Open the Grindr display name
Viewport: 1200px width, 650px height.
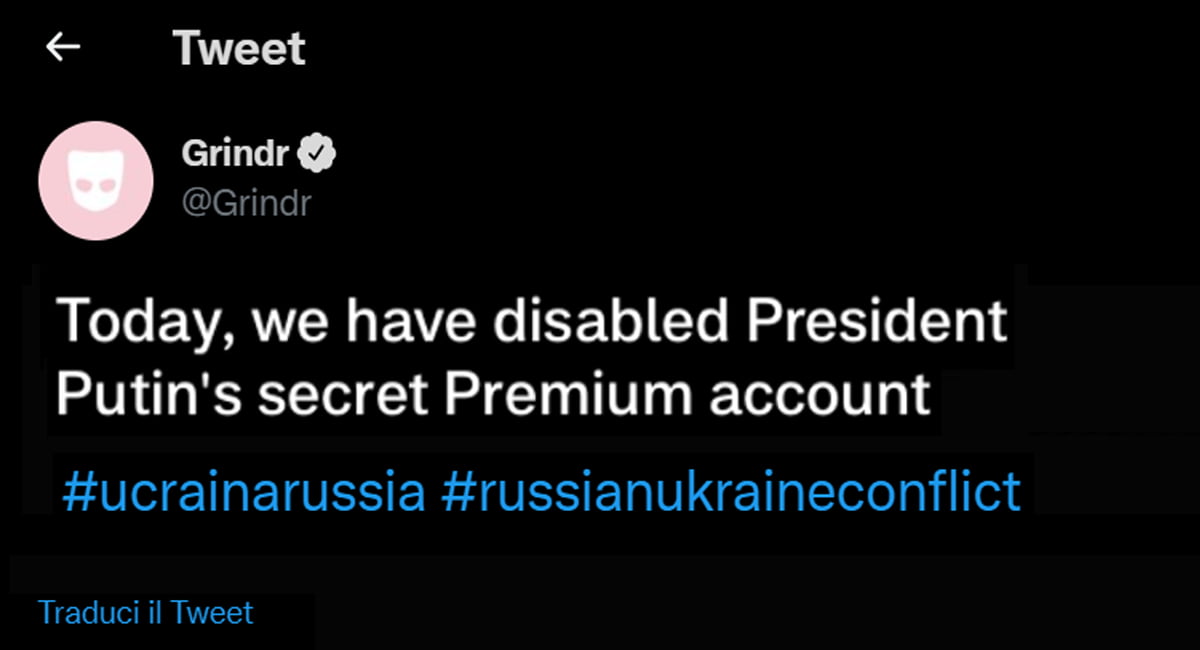click(x=236, y=154)
